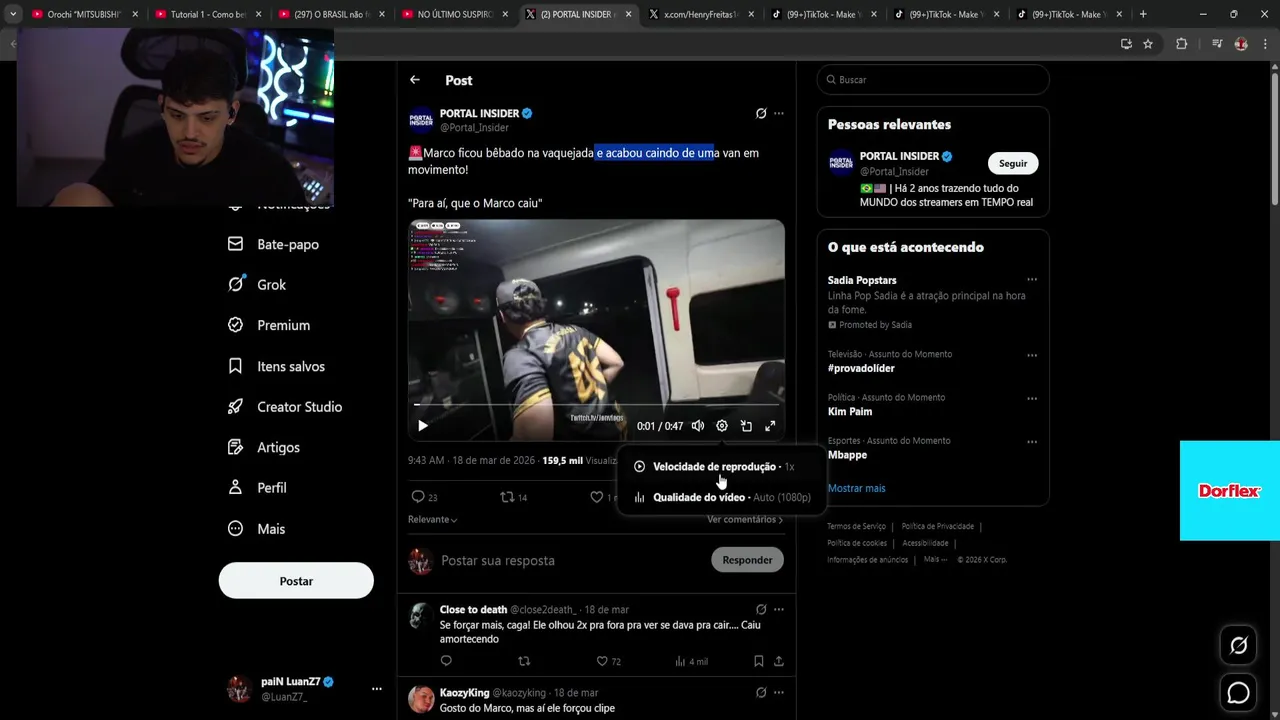Open floating Grok button at bottom right
Viewport: 1280px width, 720px height.
[1238, 646]
